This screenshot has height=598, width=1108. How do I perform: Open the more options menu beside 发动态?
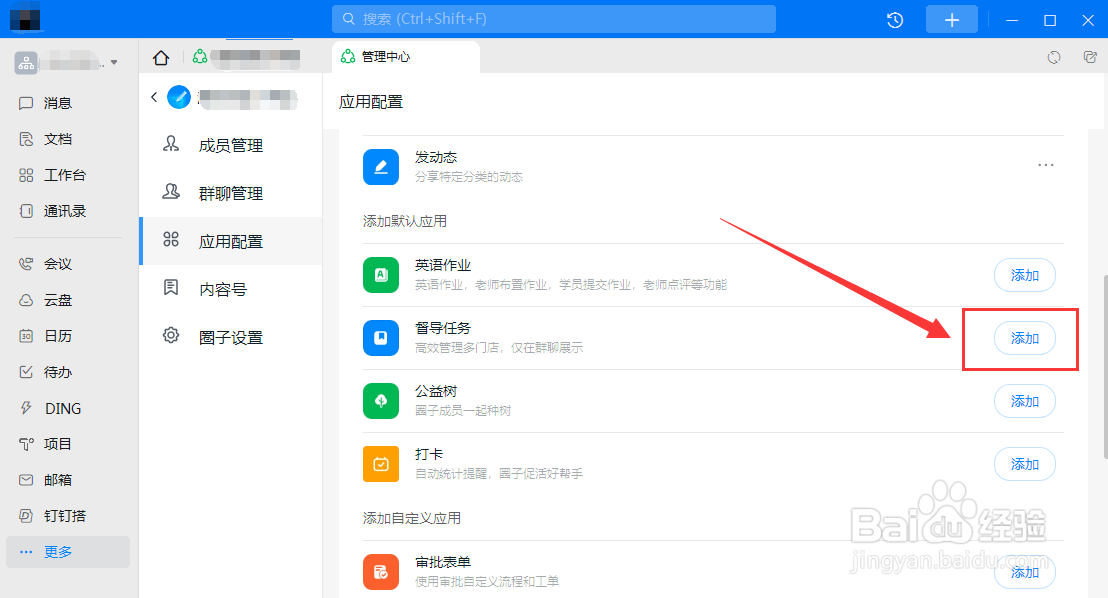[1046, 165]
